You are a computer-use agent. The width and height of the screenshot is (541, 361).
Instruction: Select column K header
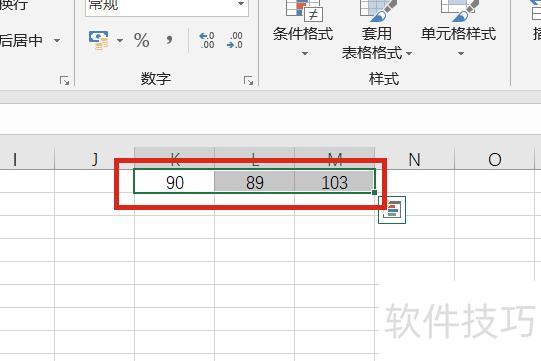174,158
